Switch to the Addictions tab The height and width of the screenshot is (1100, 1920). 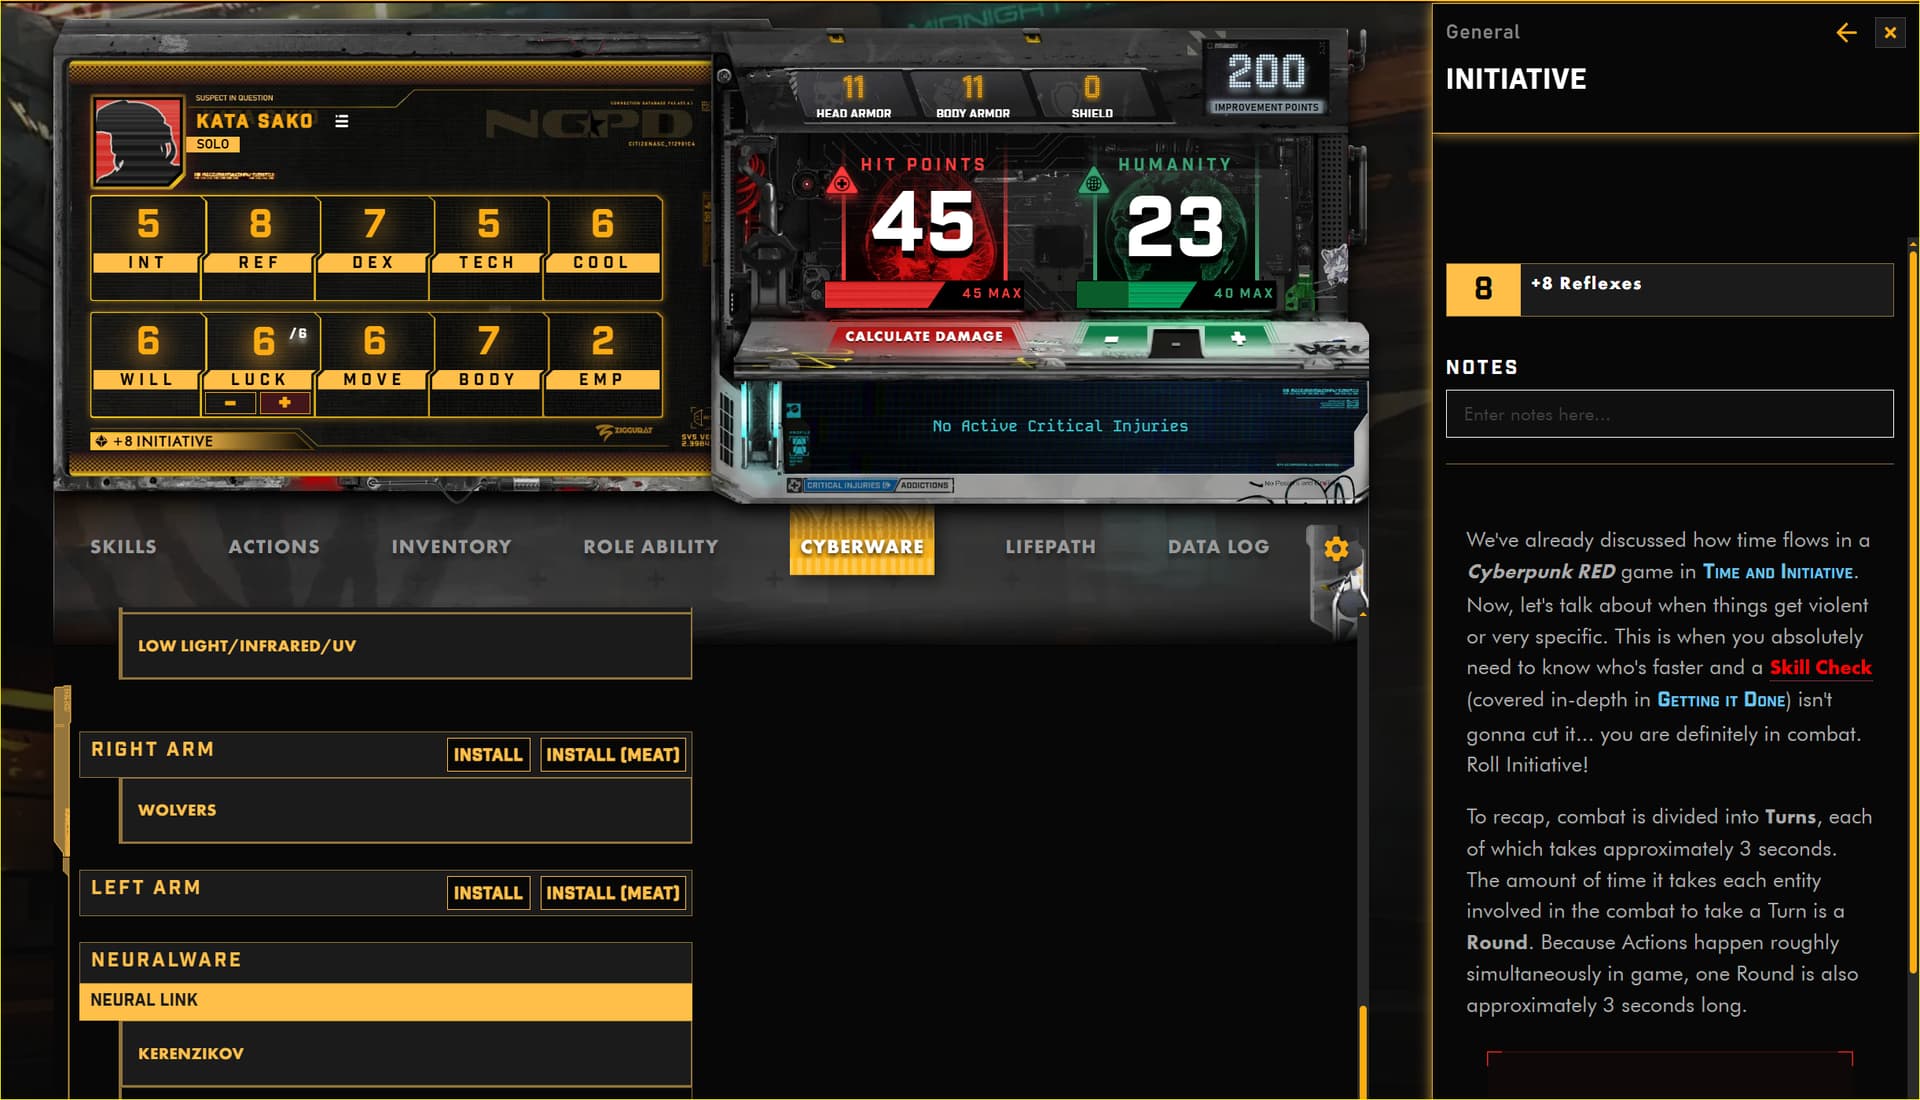[924, 485]
